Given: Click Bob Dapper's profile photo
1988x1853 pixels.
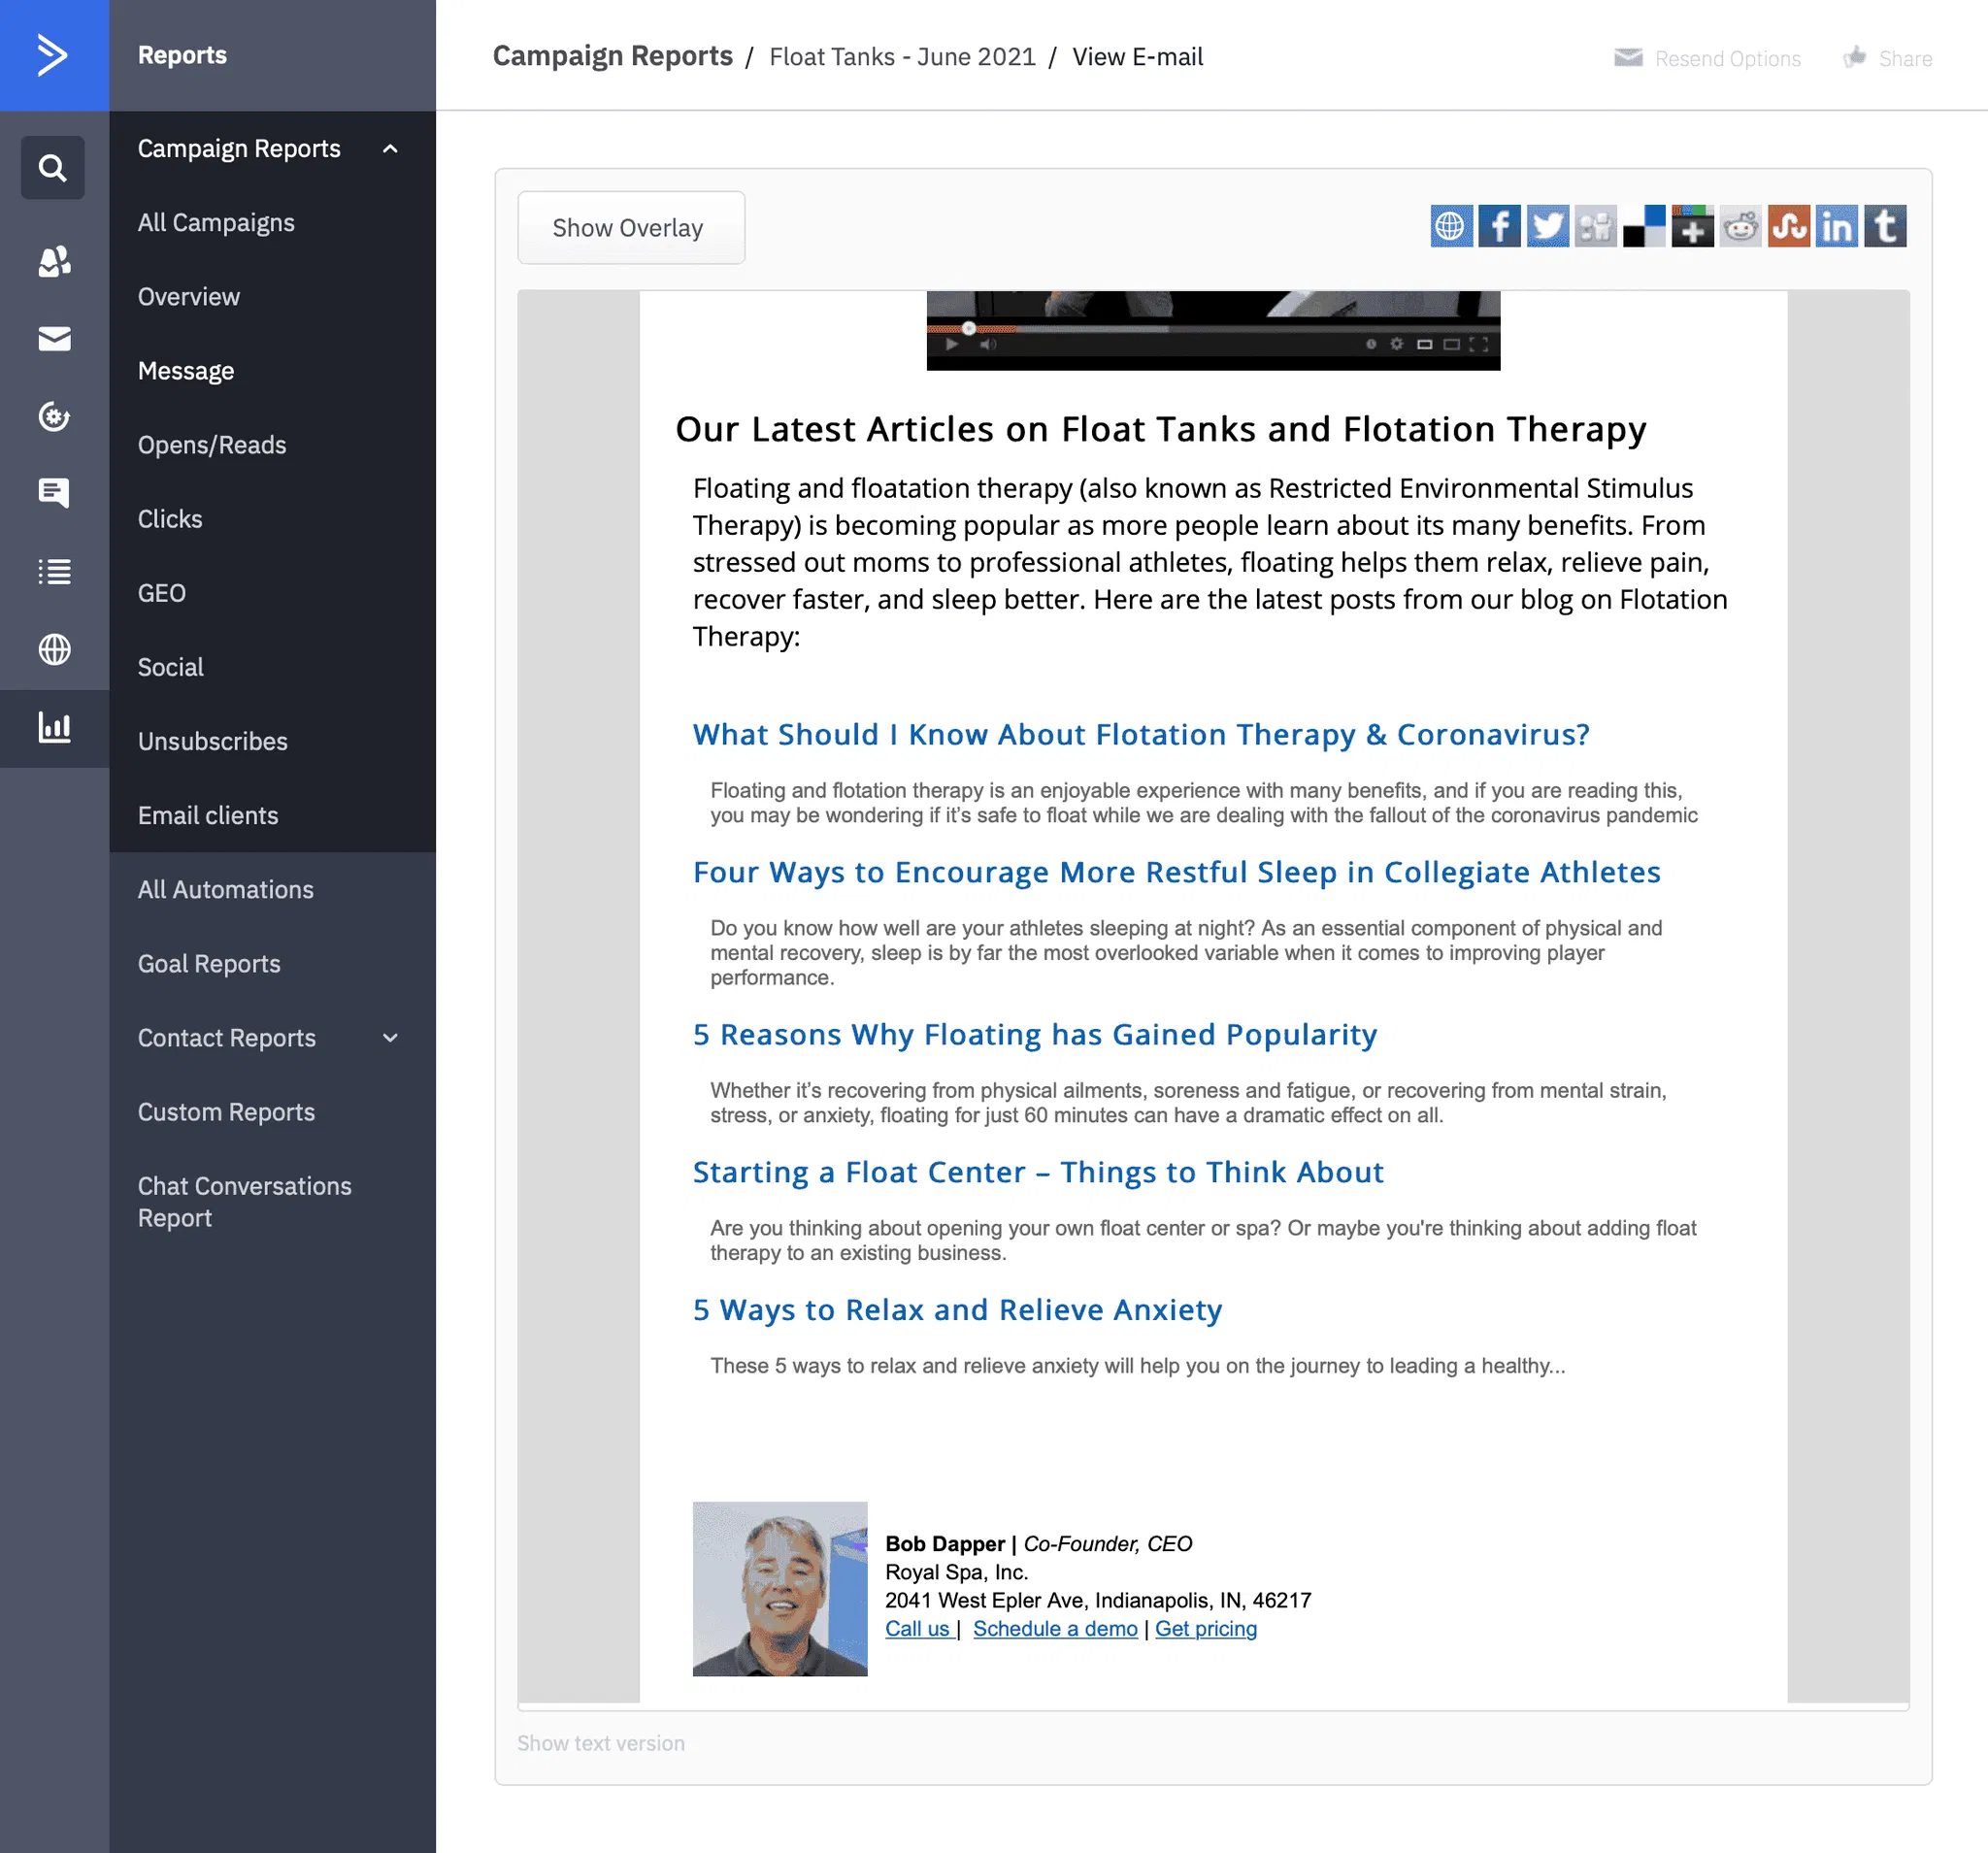Looking at the screenshot, I should (779, 1587).
